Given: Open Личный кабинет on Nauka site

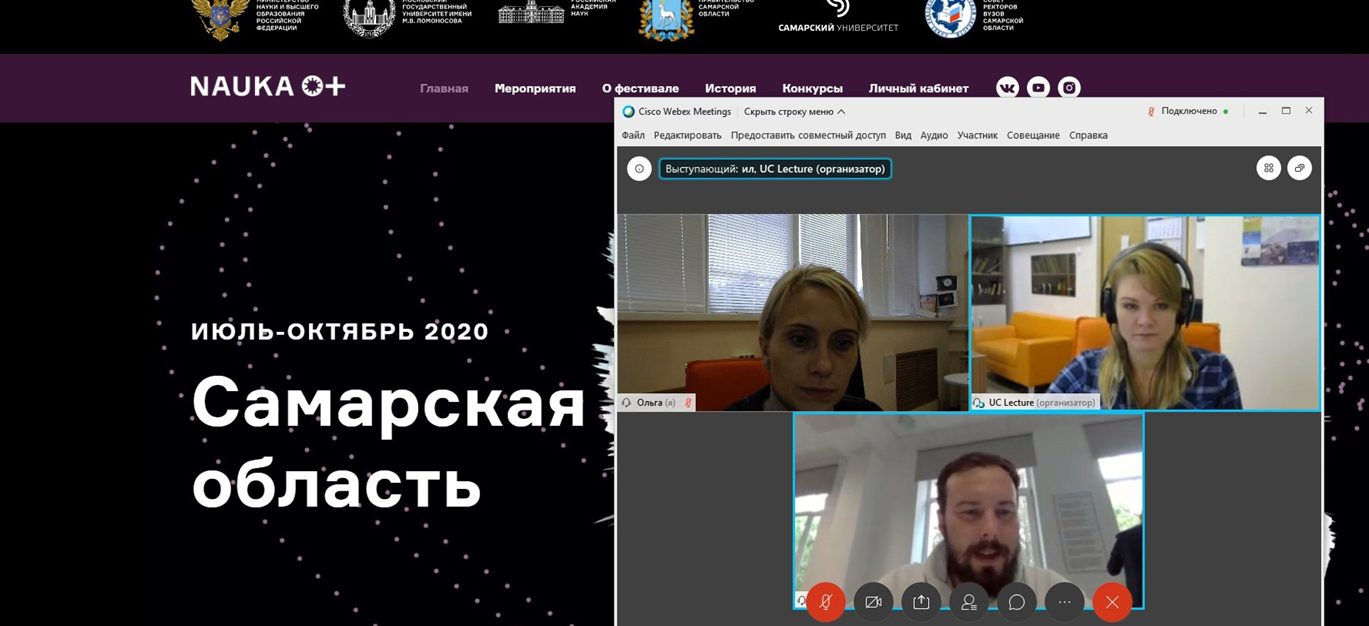Looking at the screenshot, I should pyautogui.click(x=918, y=88).
